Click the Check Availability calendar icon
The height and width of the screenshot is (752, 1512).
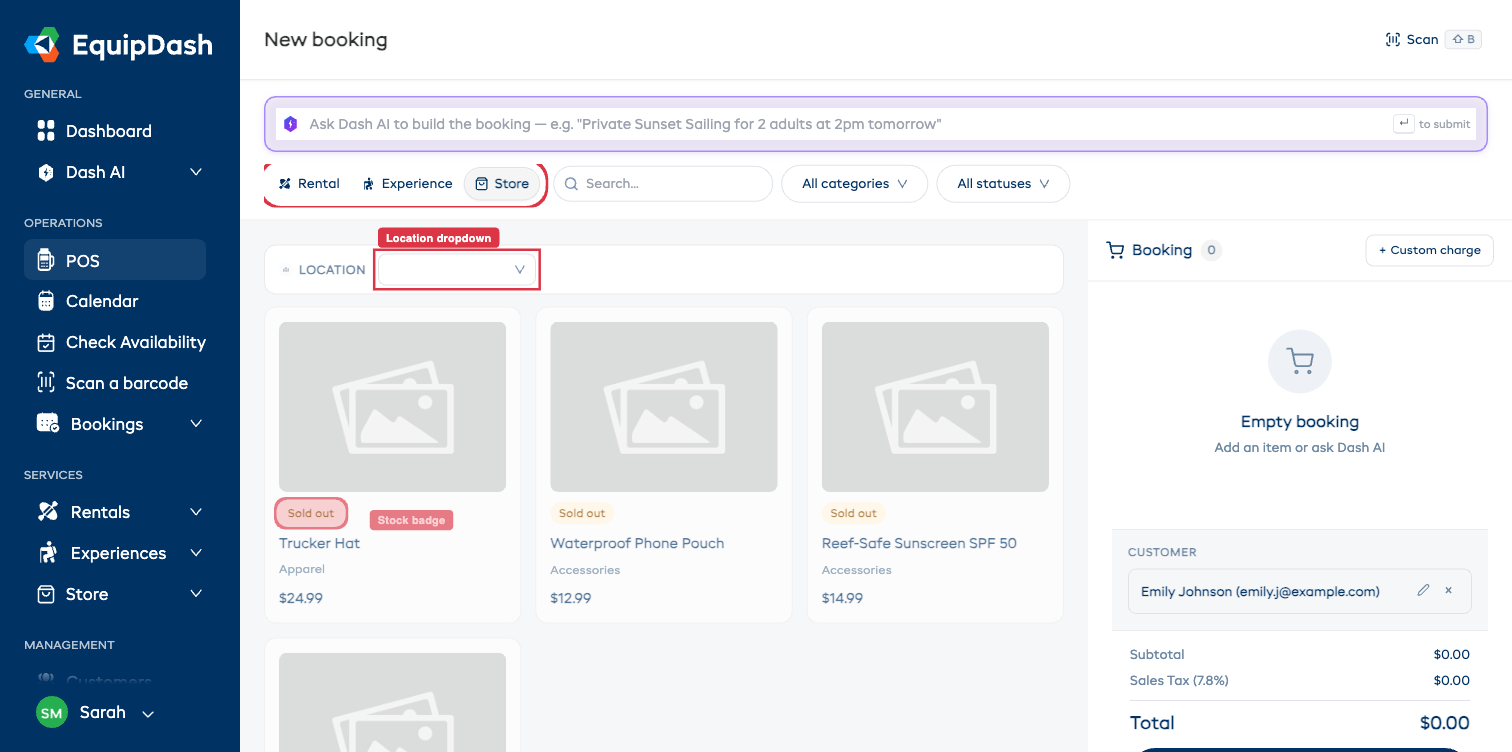(45, 342)
